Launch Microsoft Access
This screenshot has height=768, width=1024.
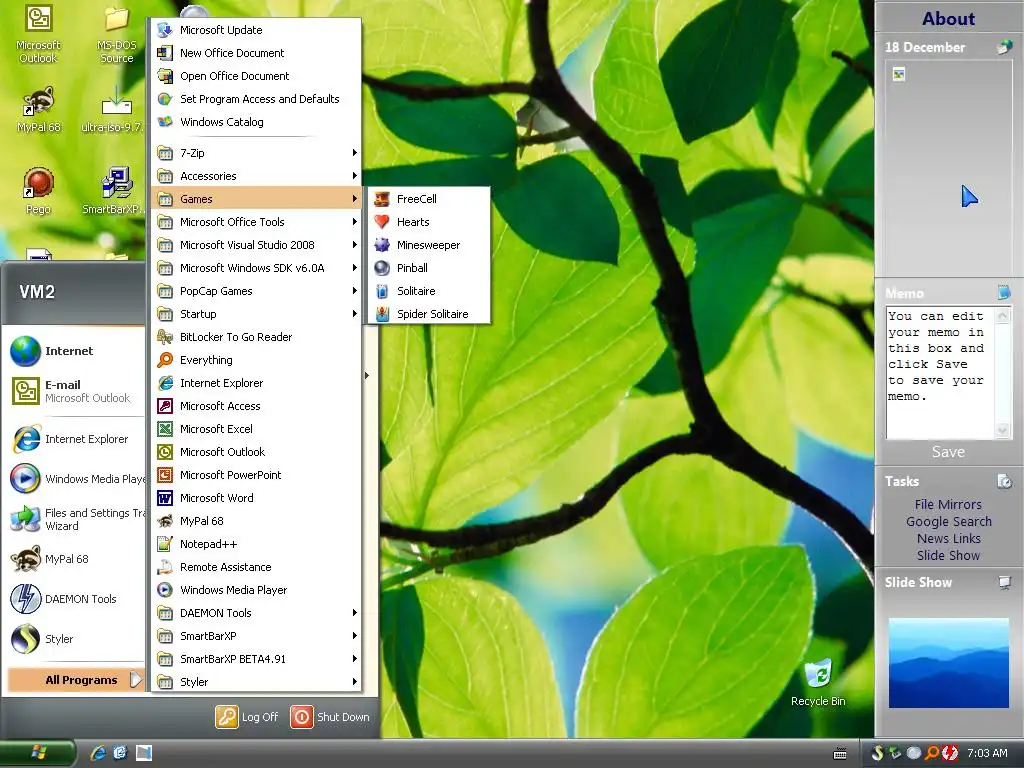pyautogui.click(x=257, y=406)
